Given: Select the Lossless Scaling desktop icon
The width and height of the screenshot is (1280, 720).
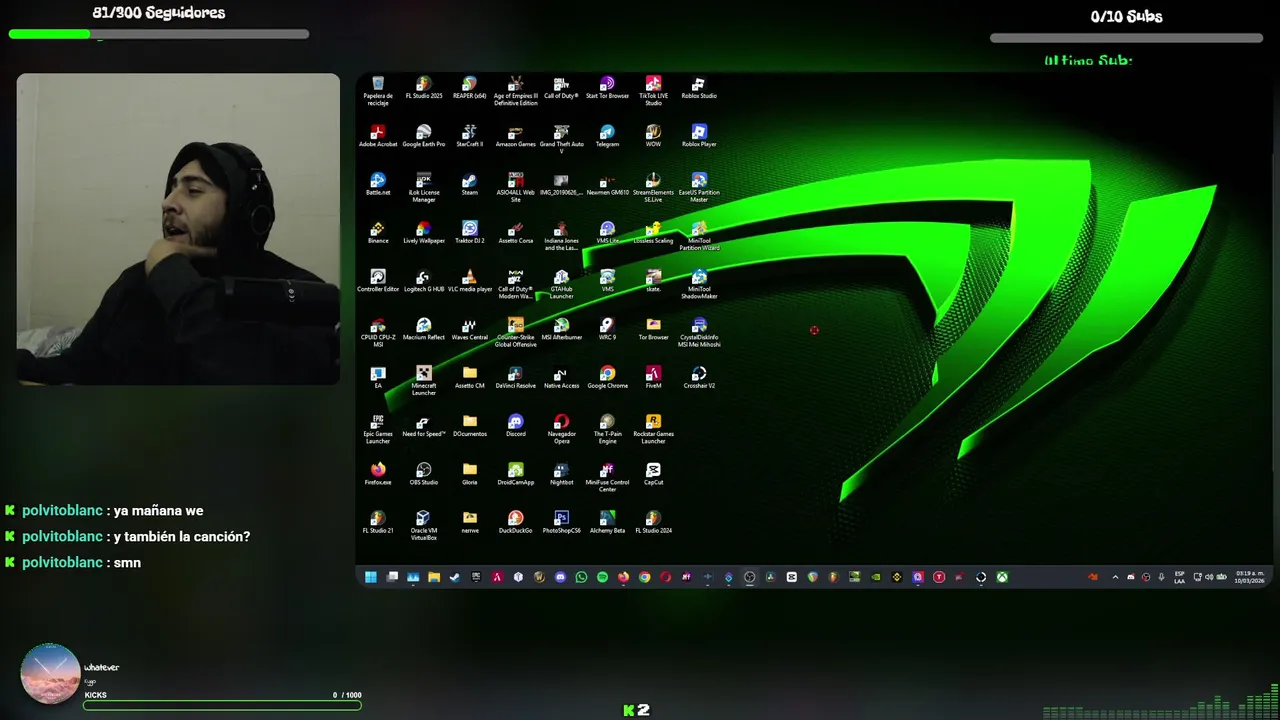Looking at the screenshot, I should [x=653, y=232].
